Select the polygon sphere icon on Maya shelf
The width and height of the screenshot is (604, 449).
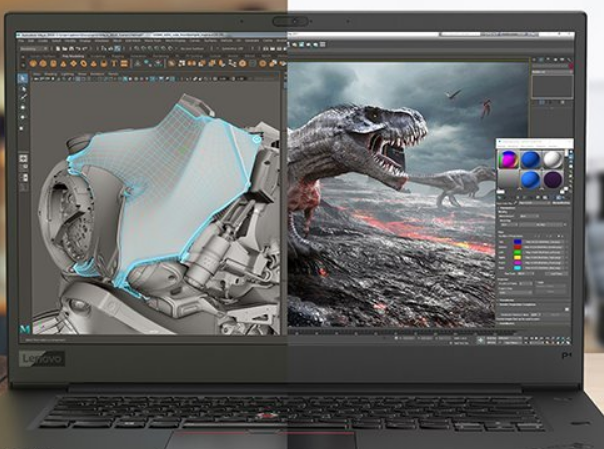33,63
